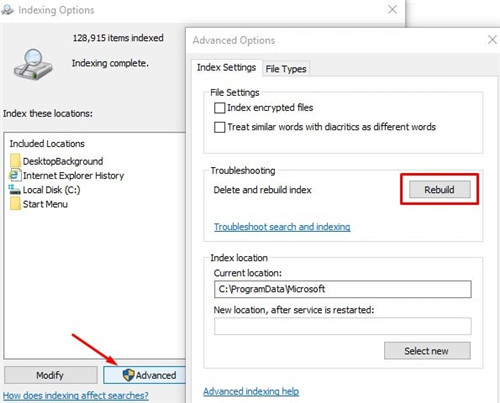The width and height of the screenshot is (500, 403).
Task: Open Troubleshoot search and indexing link
Action: pos(282,227)
